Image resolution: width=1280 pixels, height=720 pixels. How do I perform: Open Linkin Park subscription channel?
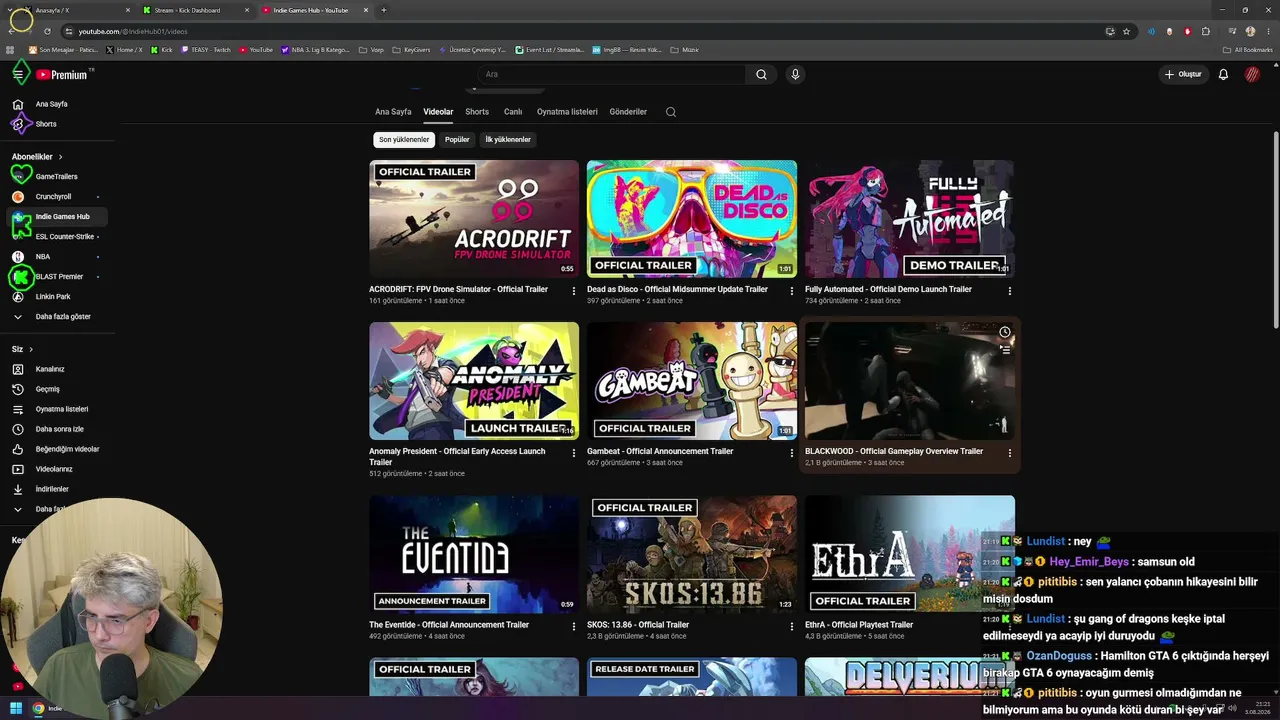coord(58,297)
